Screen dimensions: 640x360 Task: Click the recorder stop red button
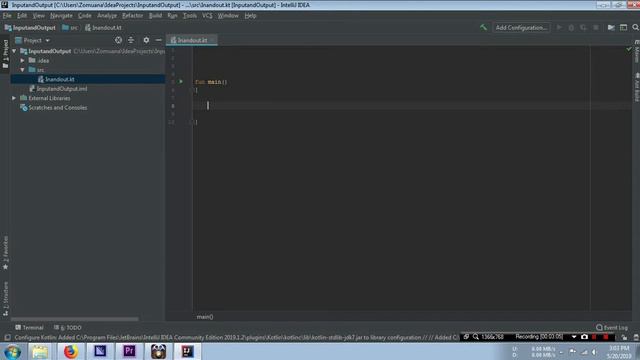[x=606, y=337]
